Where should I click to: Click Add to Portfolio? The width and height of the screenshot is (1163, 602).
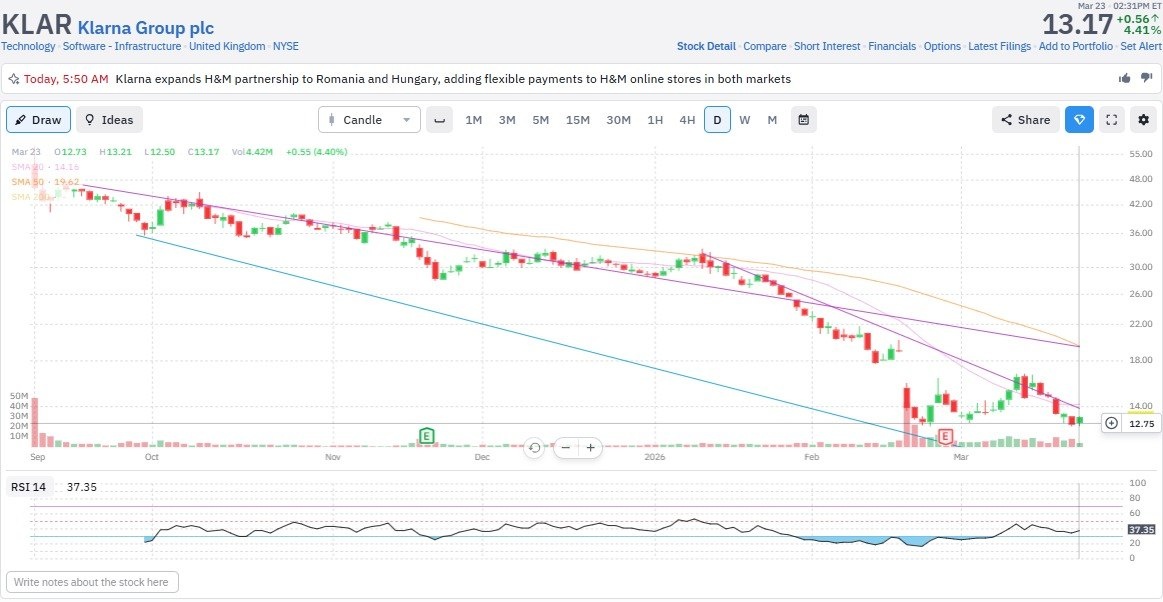[x=1075, y=46]
